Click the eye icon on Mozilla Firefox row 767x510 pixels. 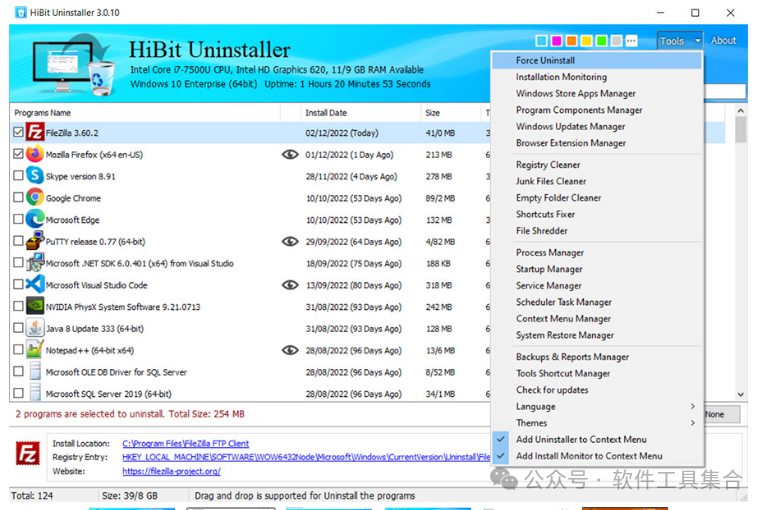(290, 155)
